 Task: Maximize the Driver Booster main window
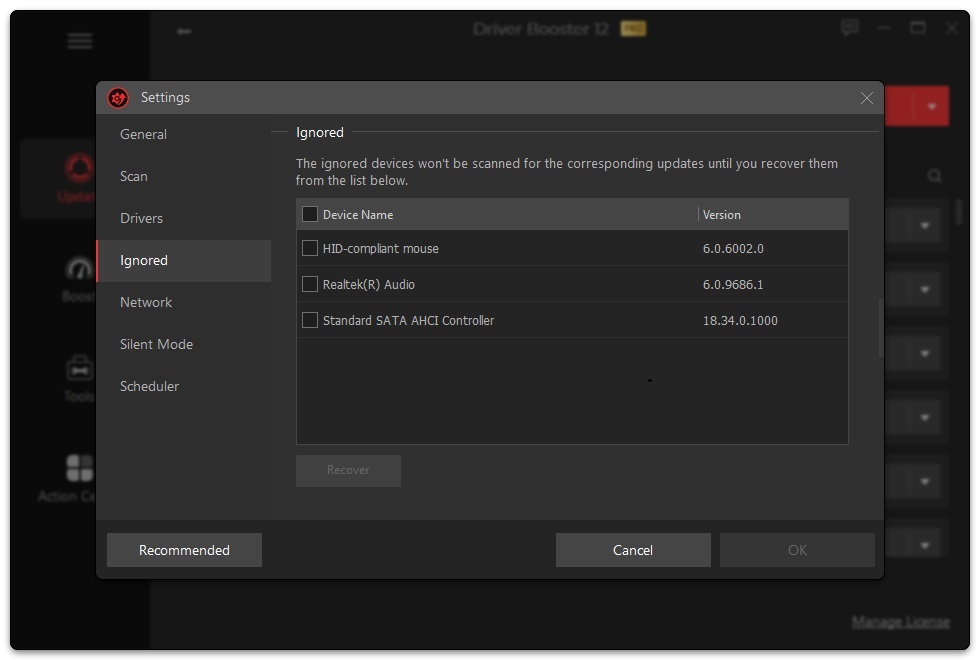point(918,28)
